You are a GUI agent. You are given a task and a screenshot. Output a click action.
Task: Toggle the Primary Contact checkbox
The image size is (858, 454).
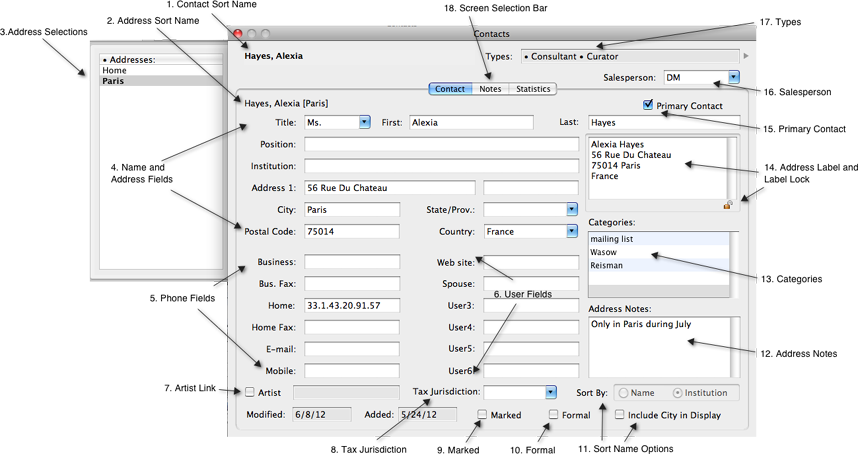[648, 104]
